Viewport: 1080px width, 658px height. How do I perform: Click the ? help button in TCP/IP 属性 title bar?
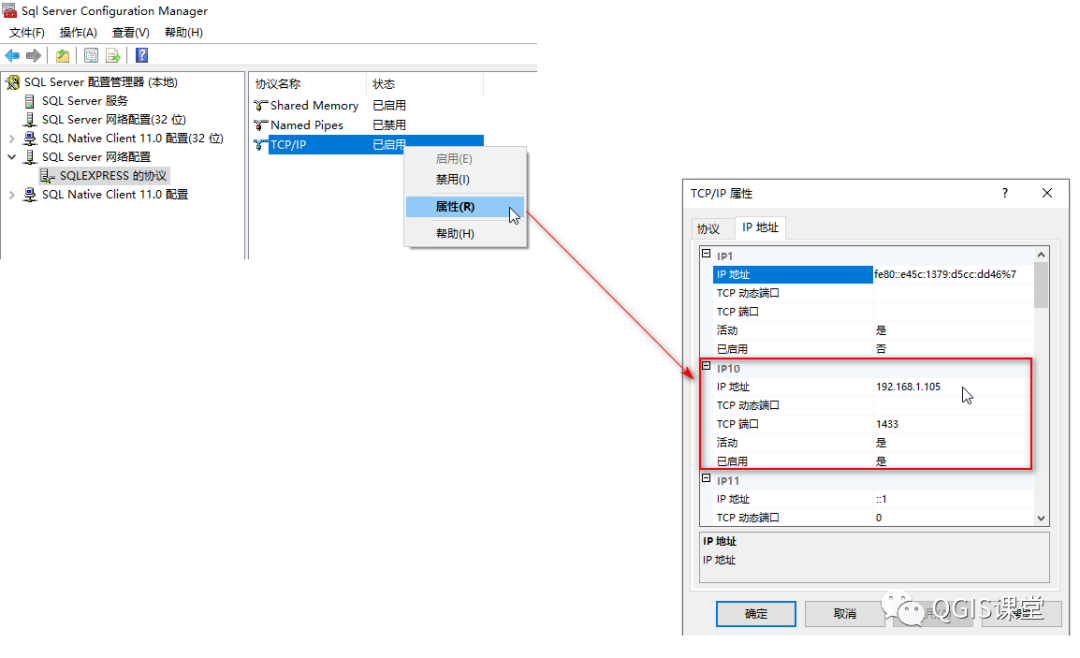(1004, 194)
